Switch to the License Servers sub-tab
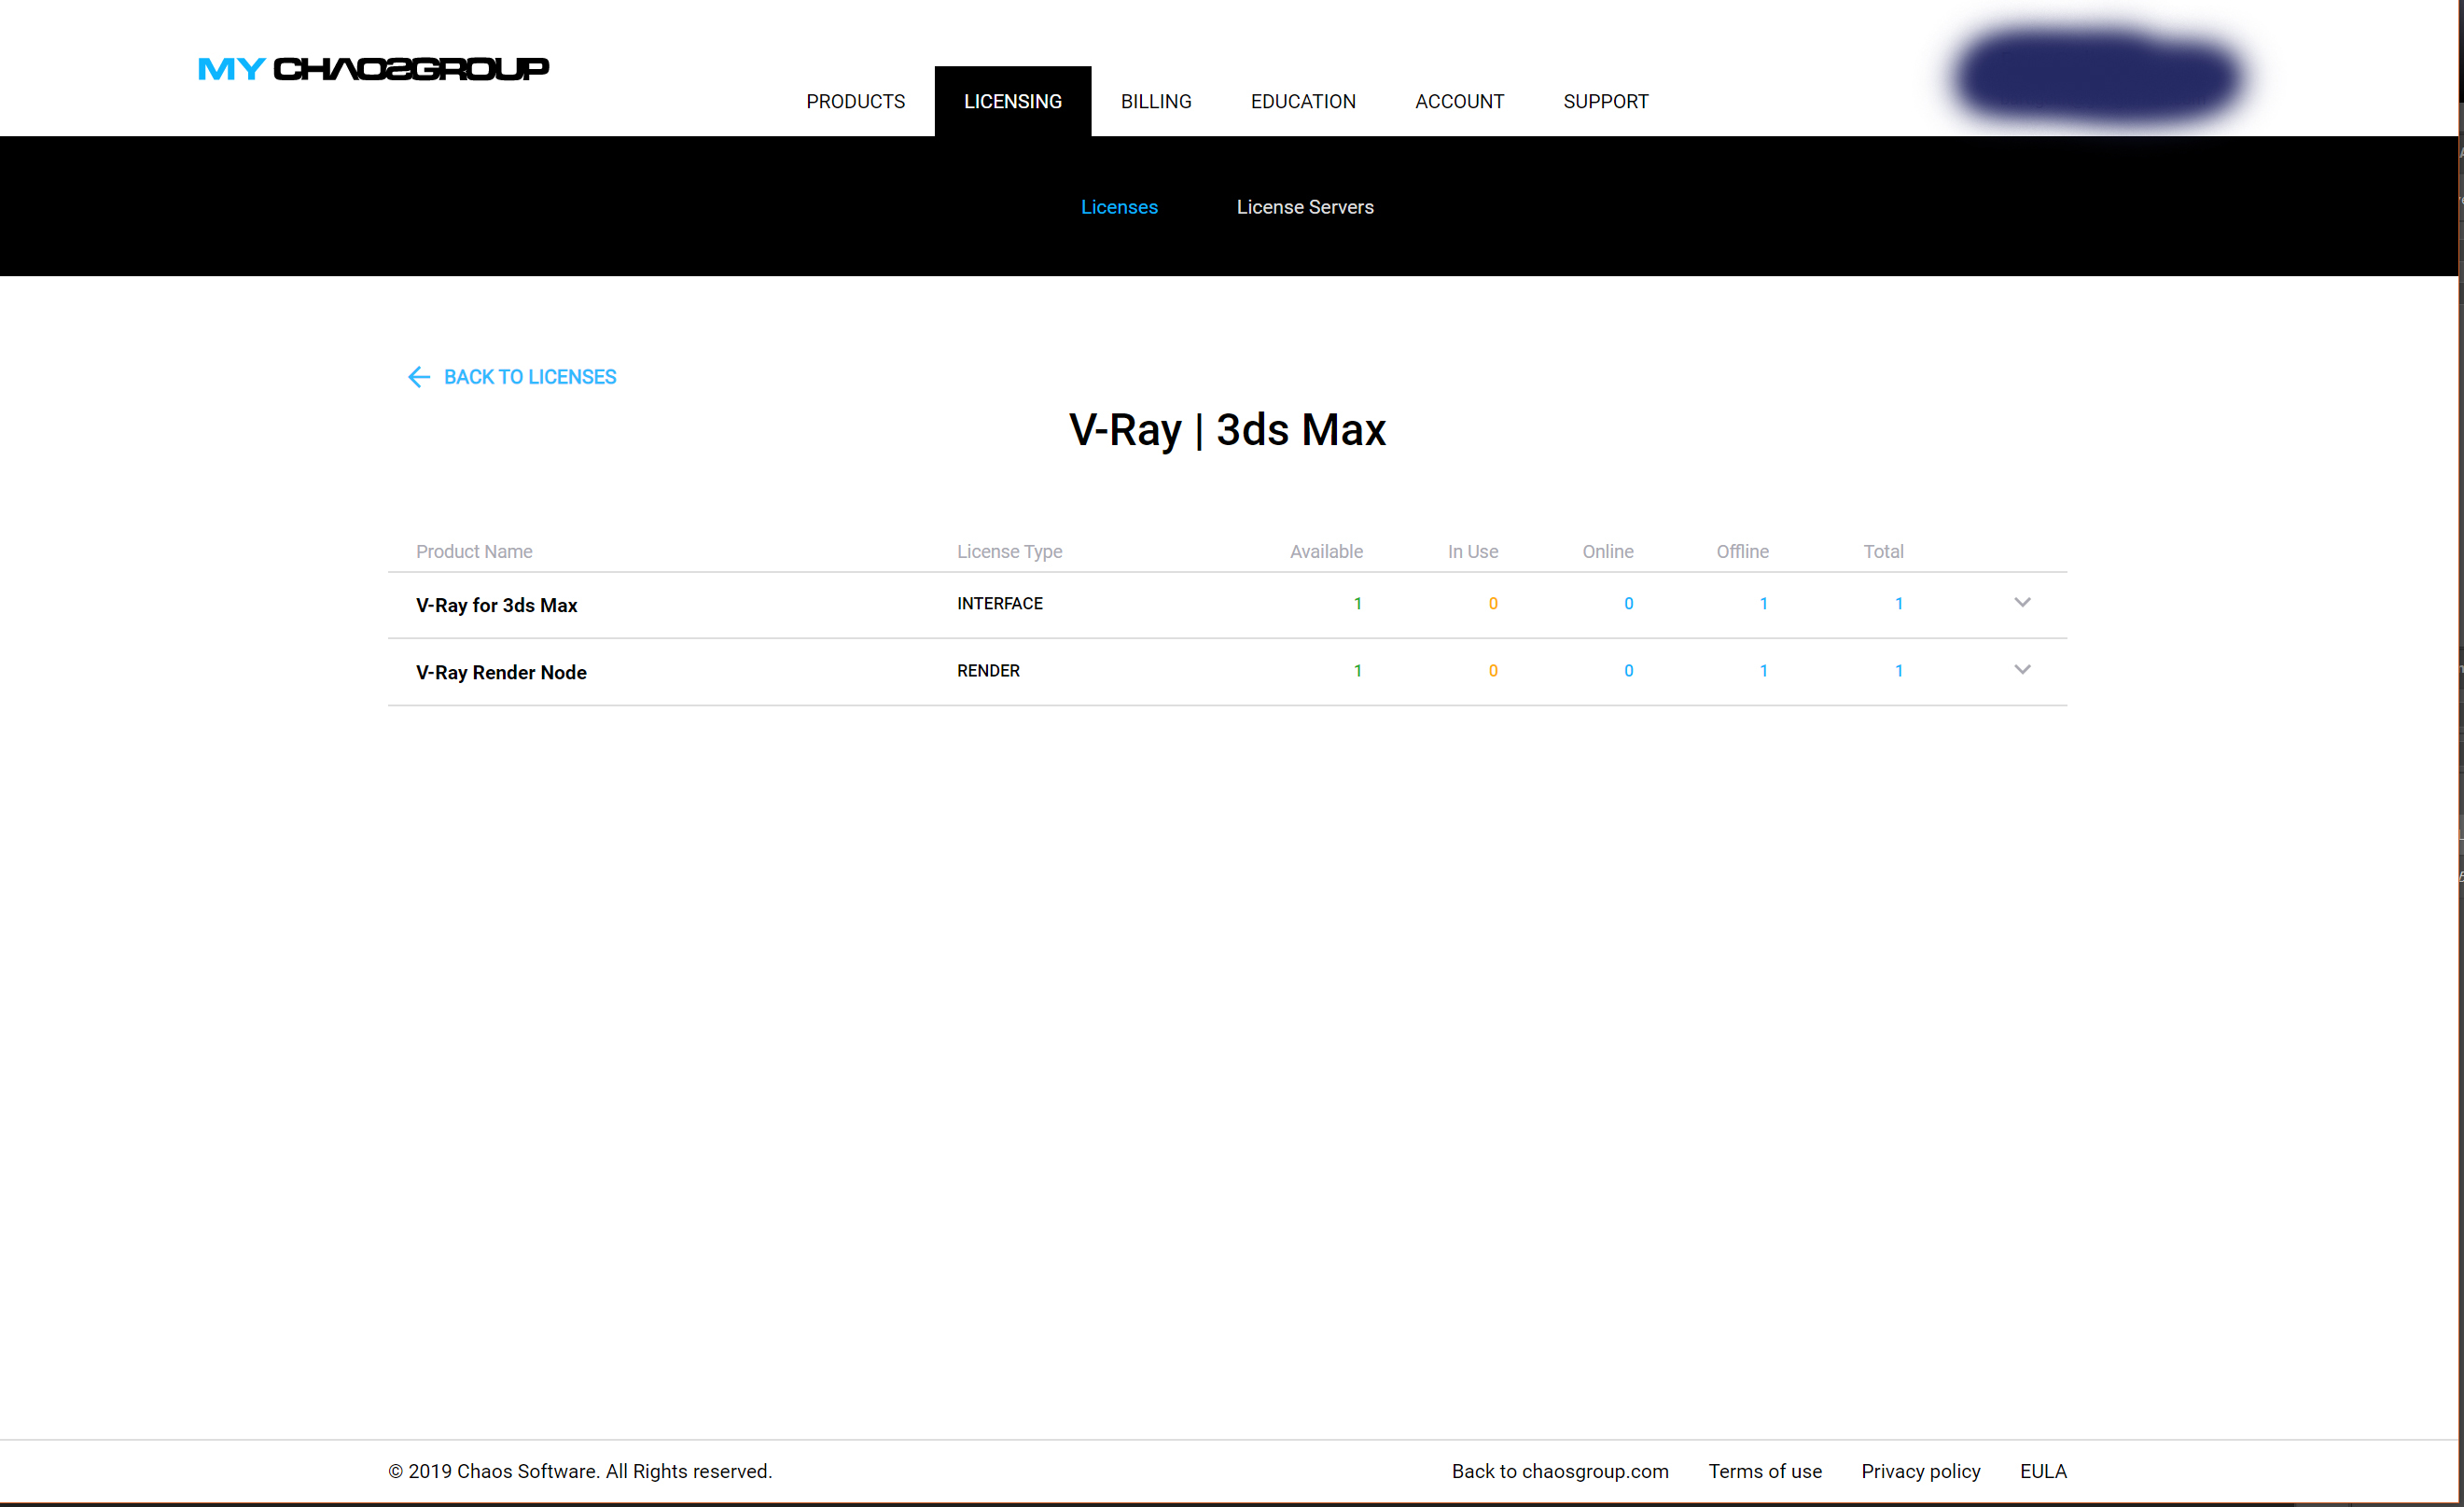 click(1304, 207)
